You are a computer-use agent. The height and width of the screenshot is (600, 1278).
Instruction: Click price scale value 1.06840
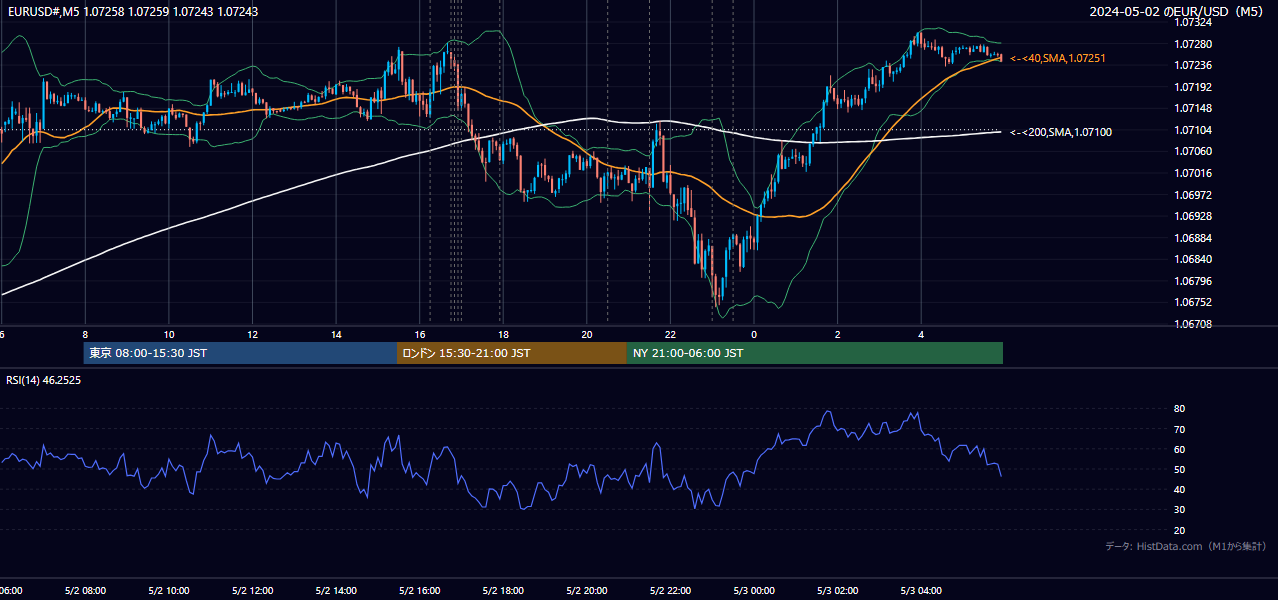pos(1194,259)
